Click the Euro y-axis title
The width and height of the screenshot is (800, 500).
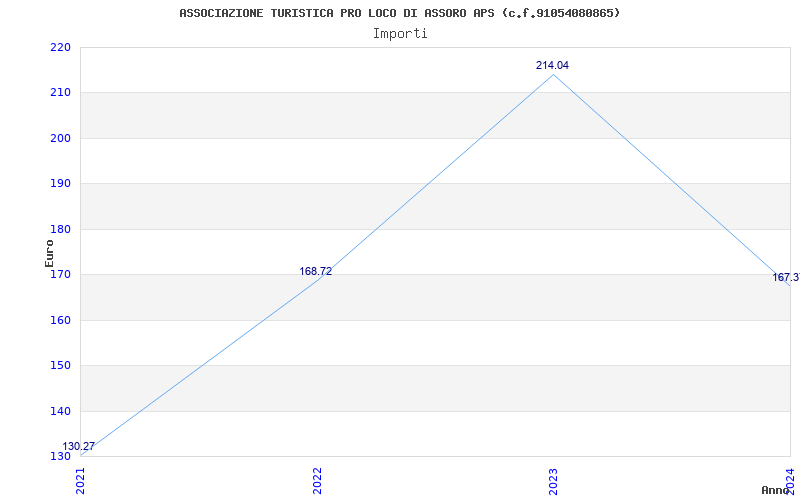click(x=49, y=253)
